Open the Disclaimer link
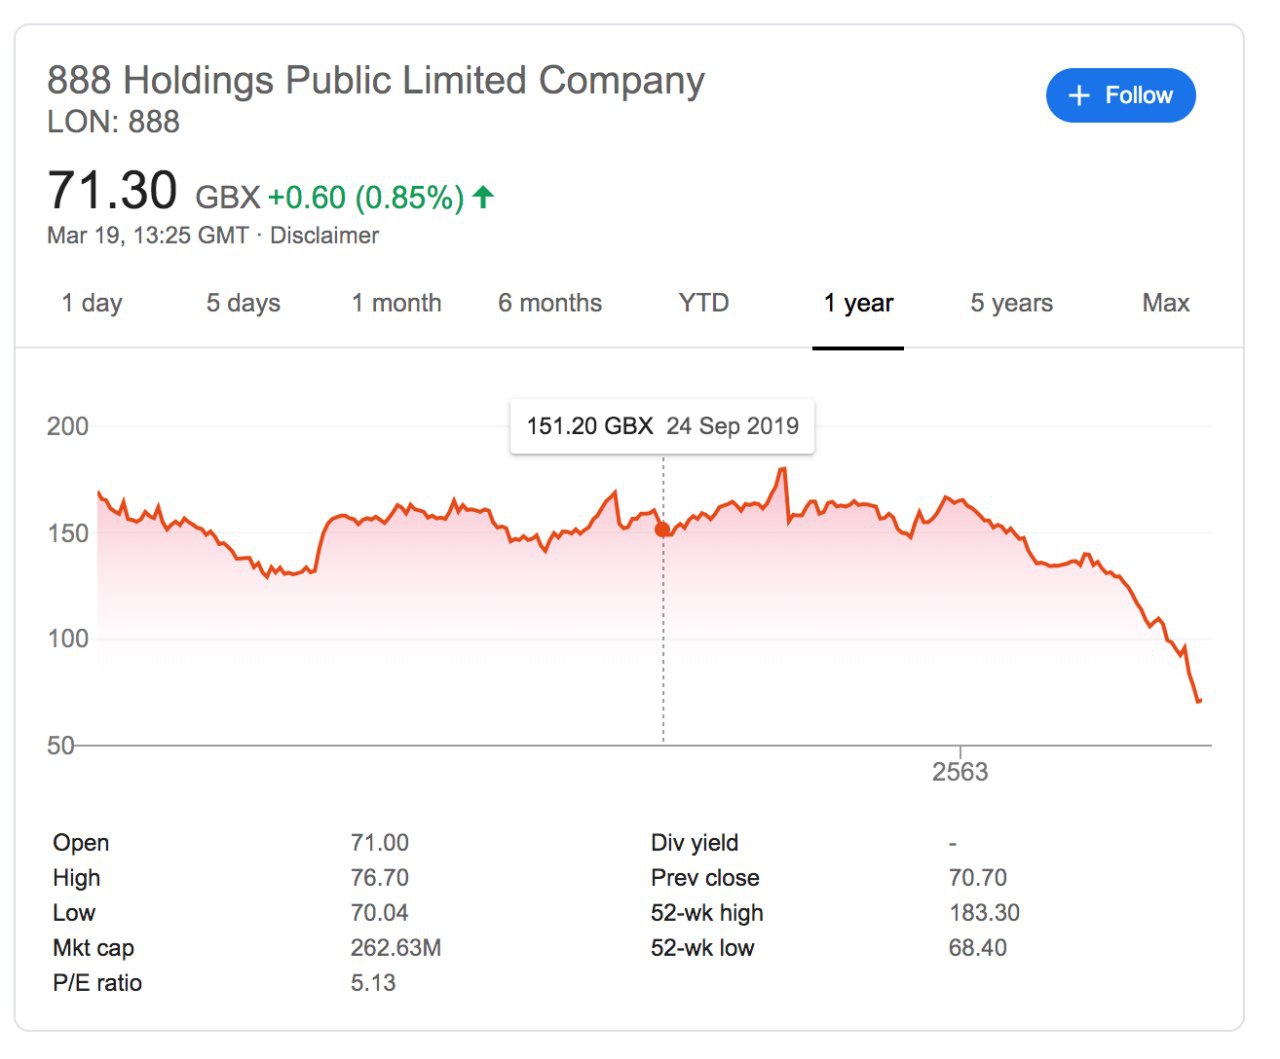The image size is (1280, 1059). point(324,236)
